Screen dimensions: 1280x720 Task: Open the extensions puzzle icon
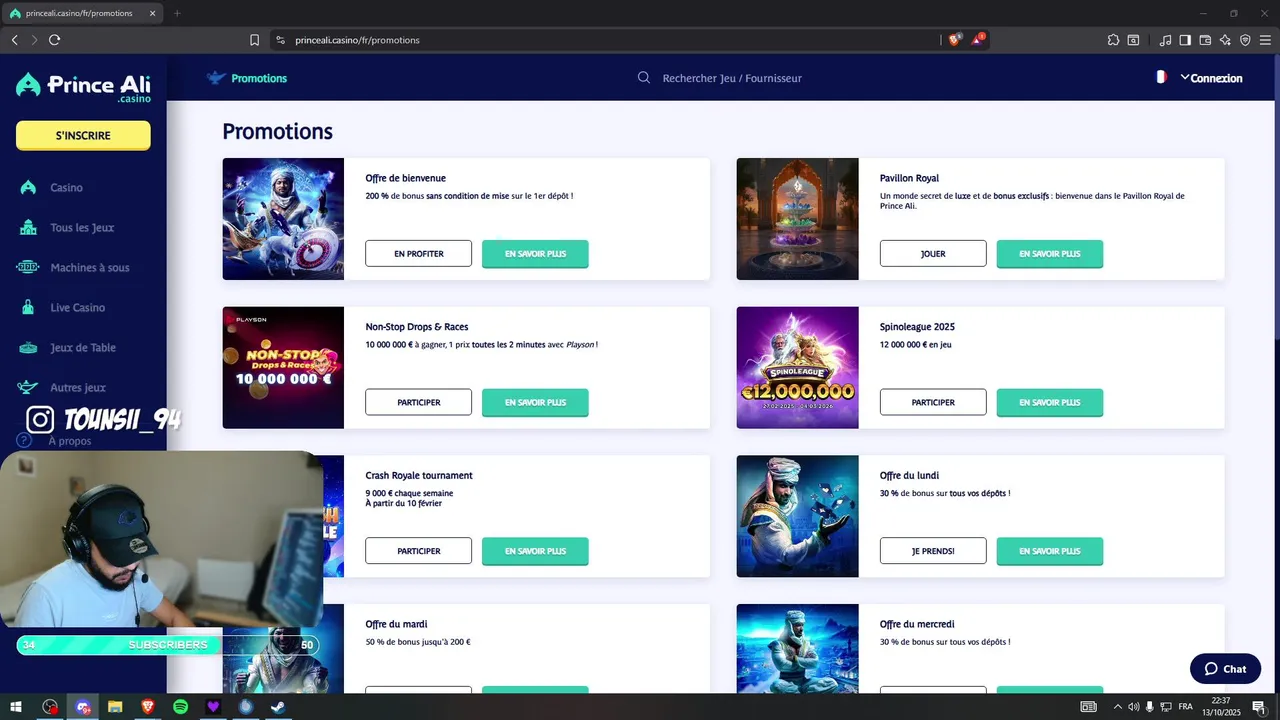pos(1113,40)
